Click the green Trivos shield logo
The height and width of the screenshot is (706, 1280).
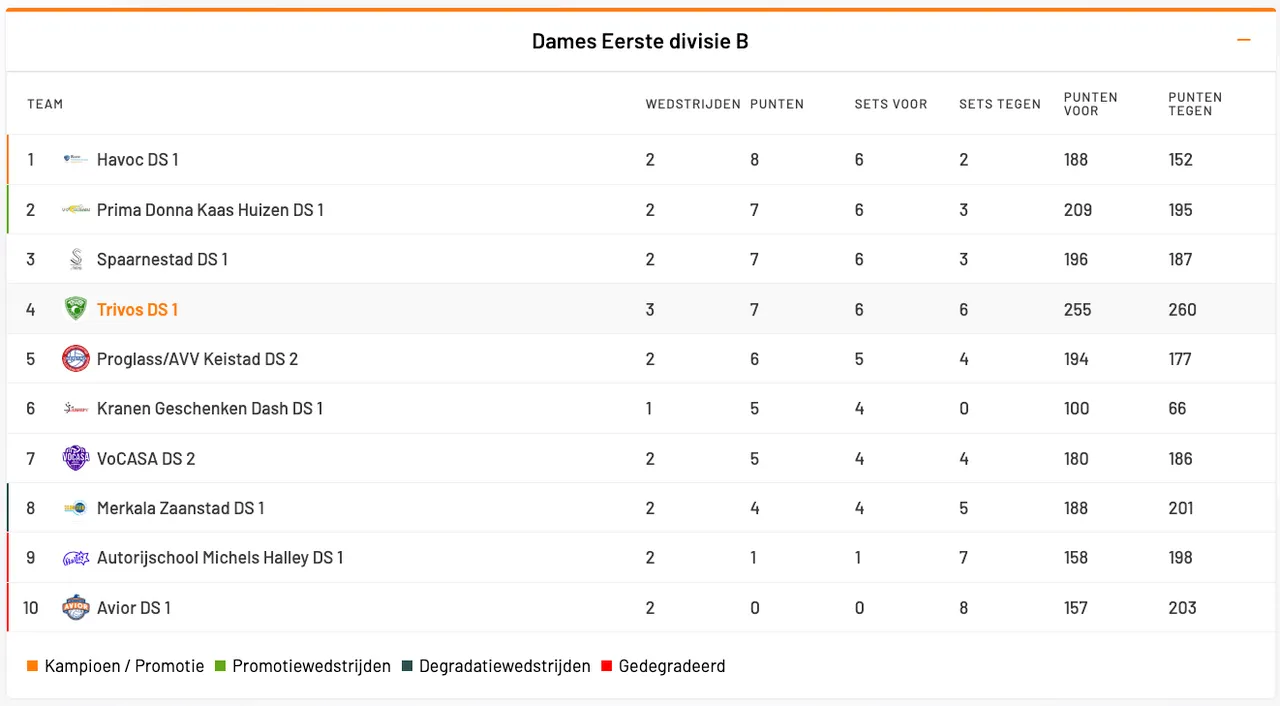coord(76,309)
